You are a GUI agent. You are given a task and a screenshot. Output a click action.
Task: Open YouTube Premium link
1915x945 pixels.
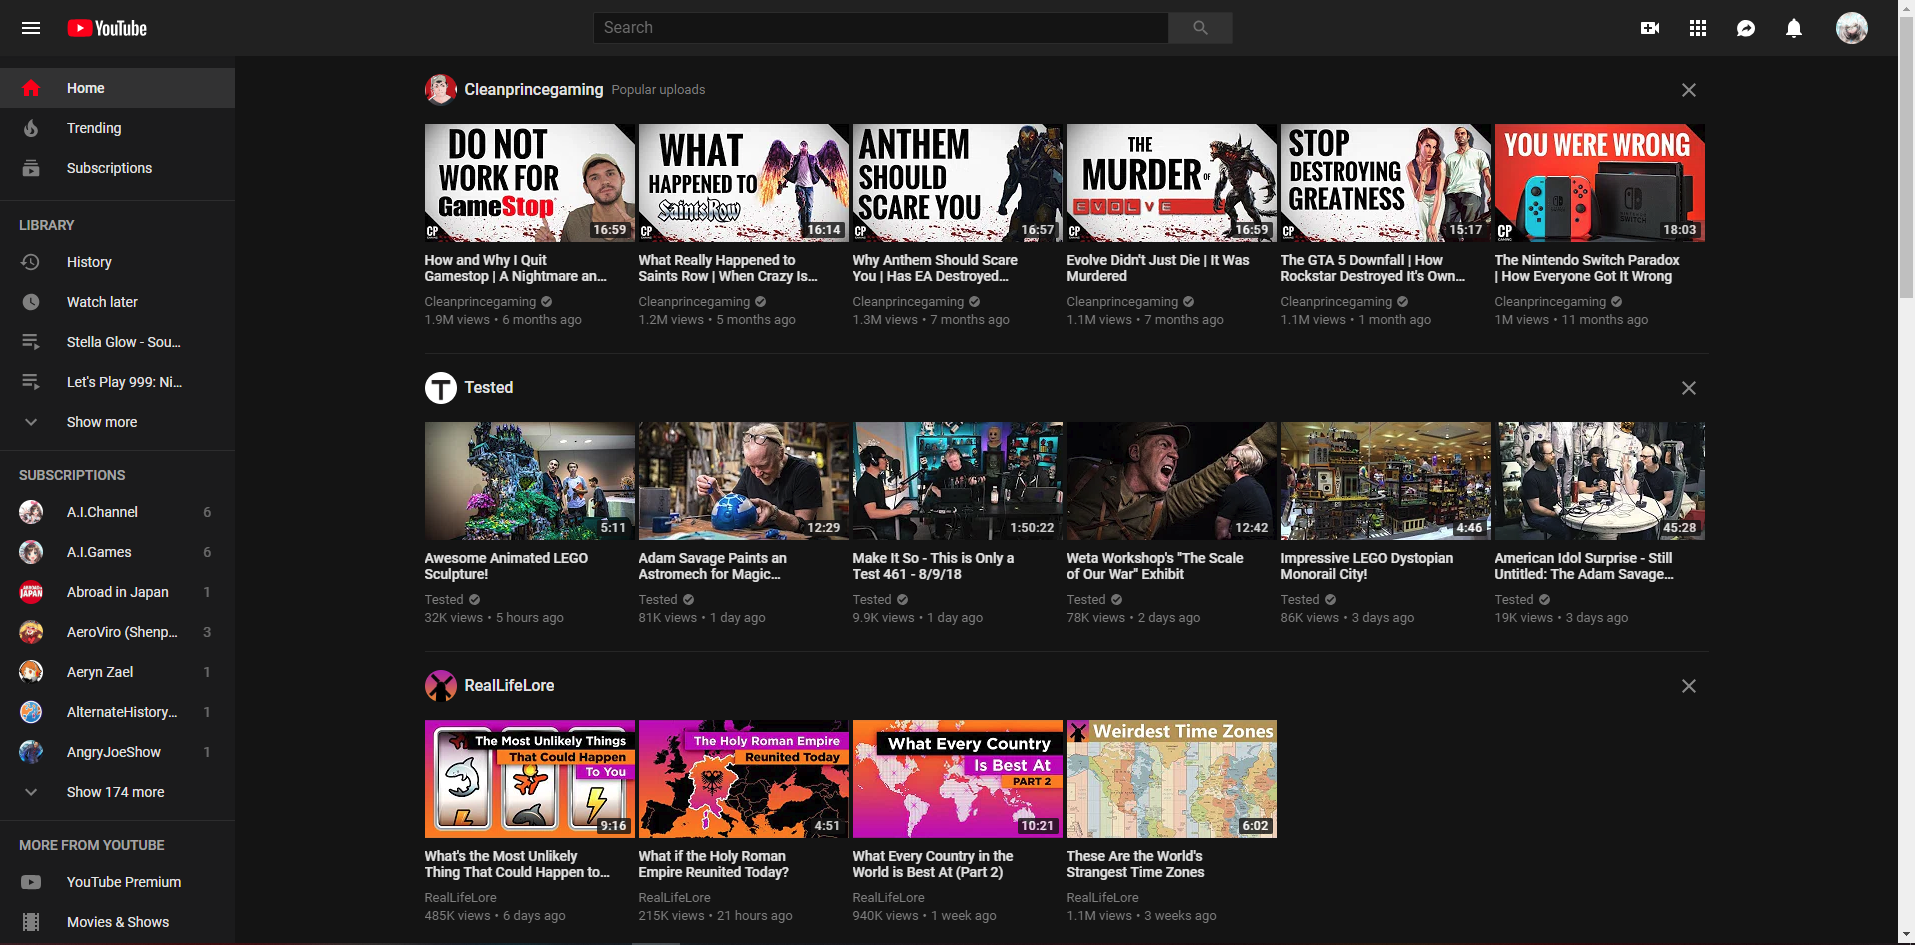(x=117, y=882)
